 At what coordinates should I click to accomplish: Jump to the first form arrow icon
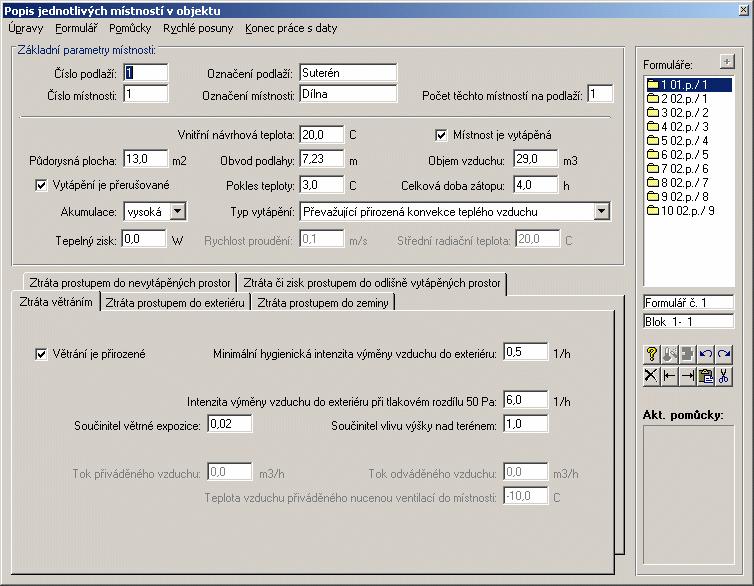pos(669,375)
